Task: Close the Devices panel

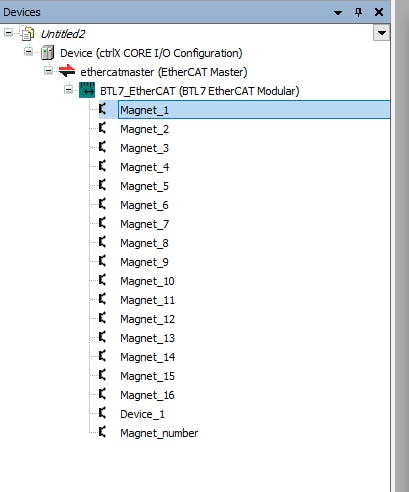Action: coord(379,12)
